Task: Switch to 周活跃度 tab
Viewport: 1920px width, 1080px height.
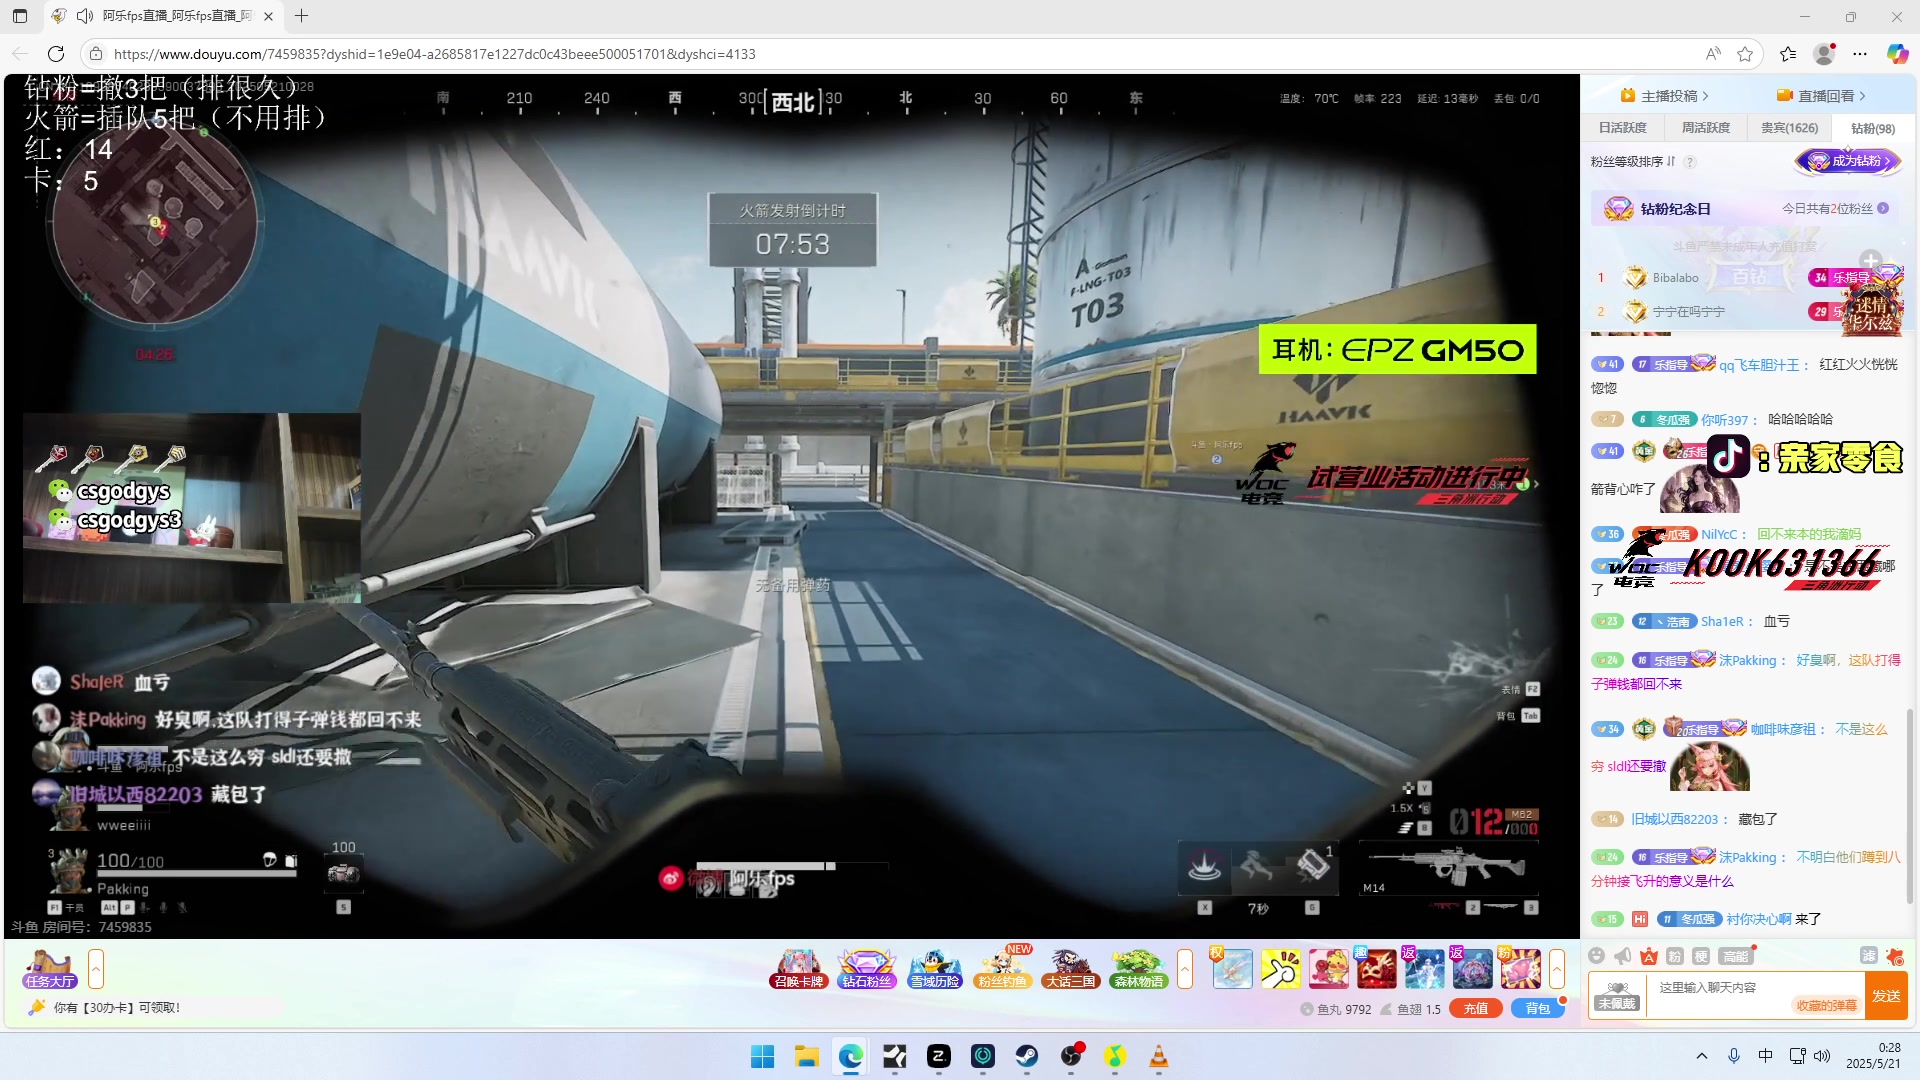Action: click(x=1705, y=128)
